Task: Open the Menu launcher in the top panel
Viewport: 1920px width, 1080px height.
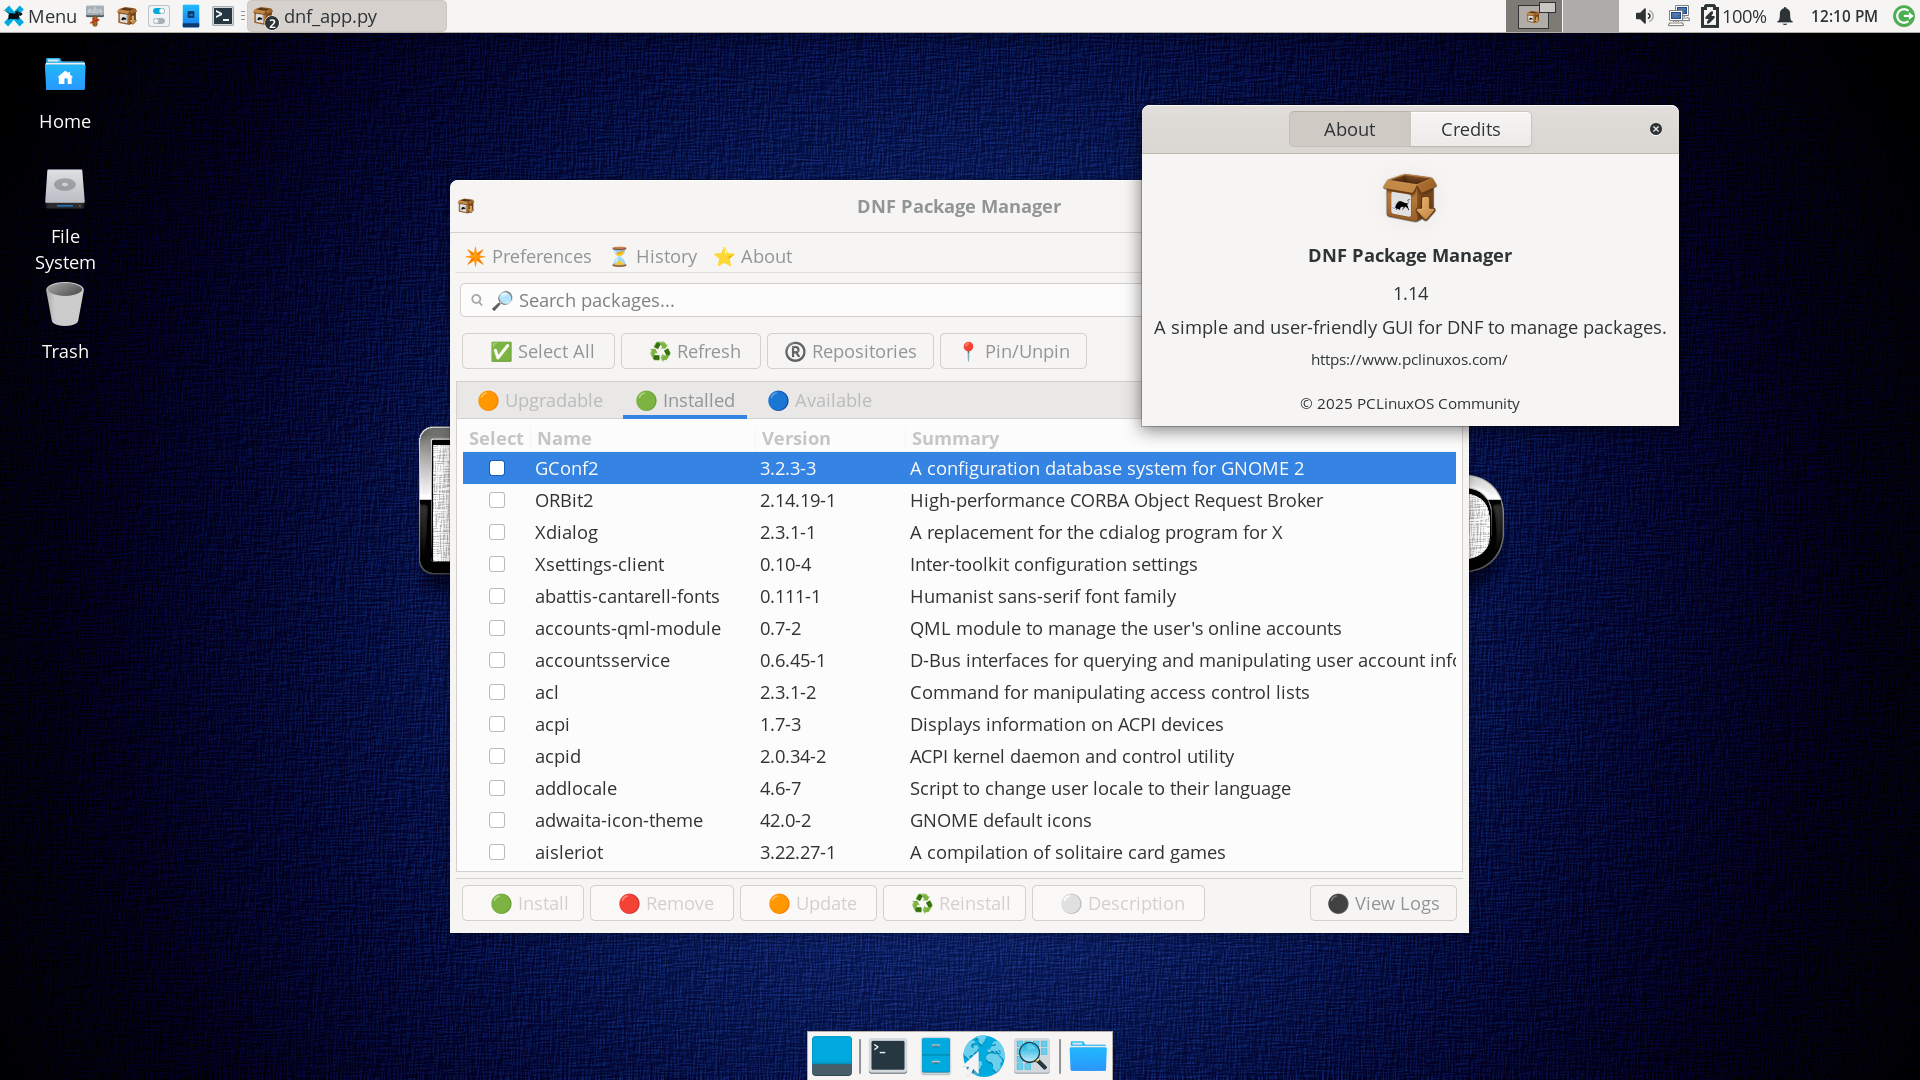Action: 41,16
